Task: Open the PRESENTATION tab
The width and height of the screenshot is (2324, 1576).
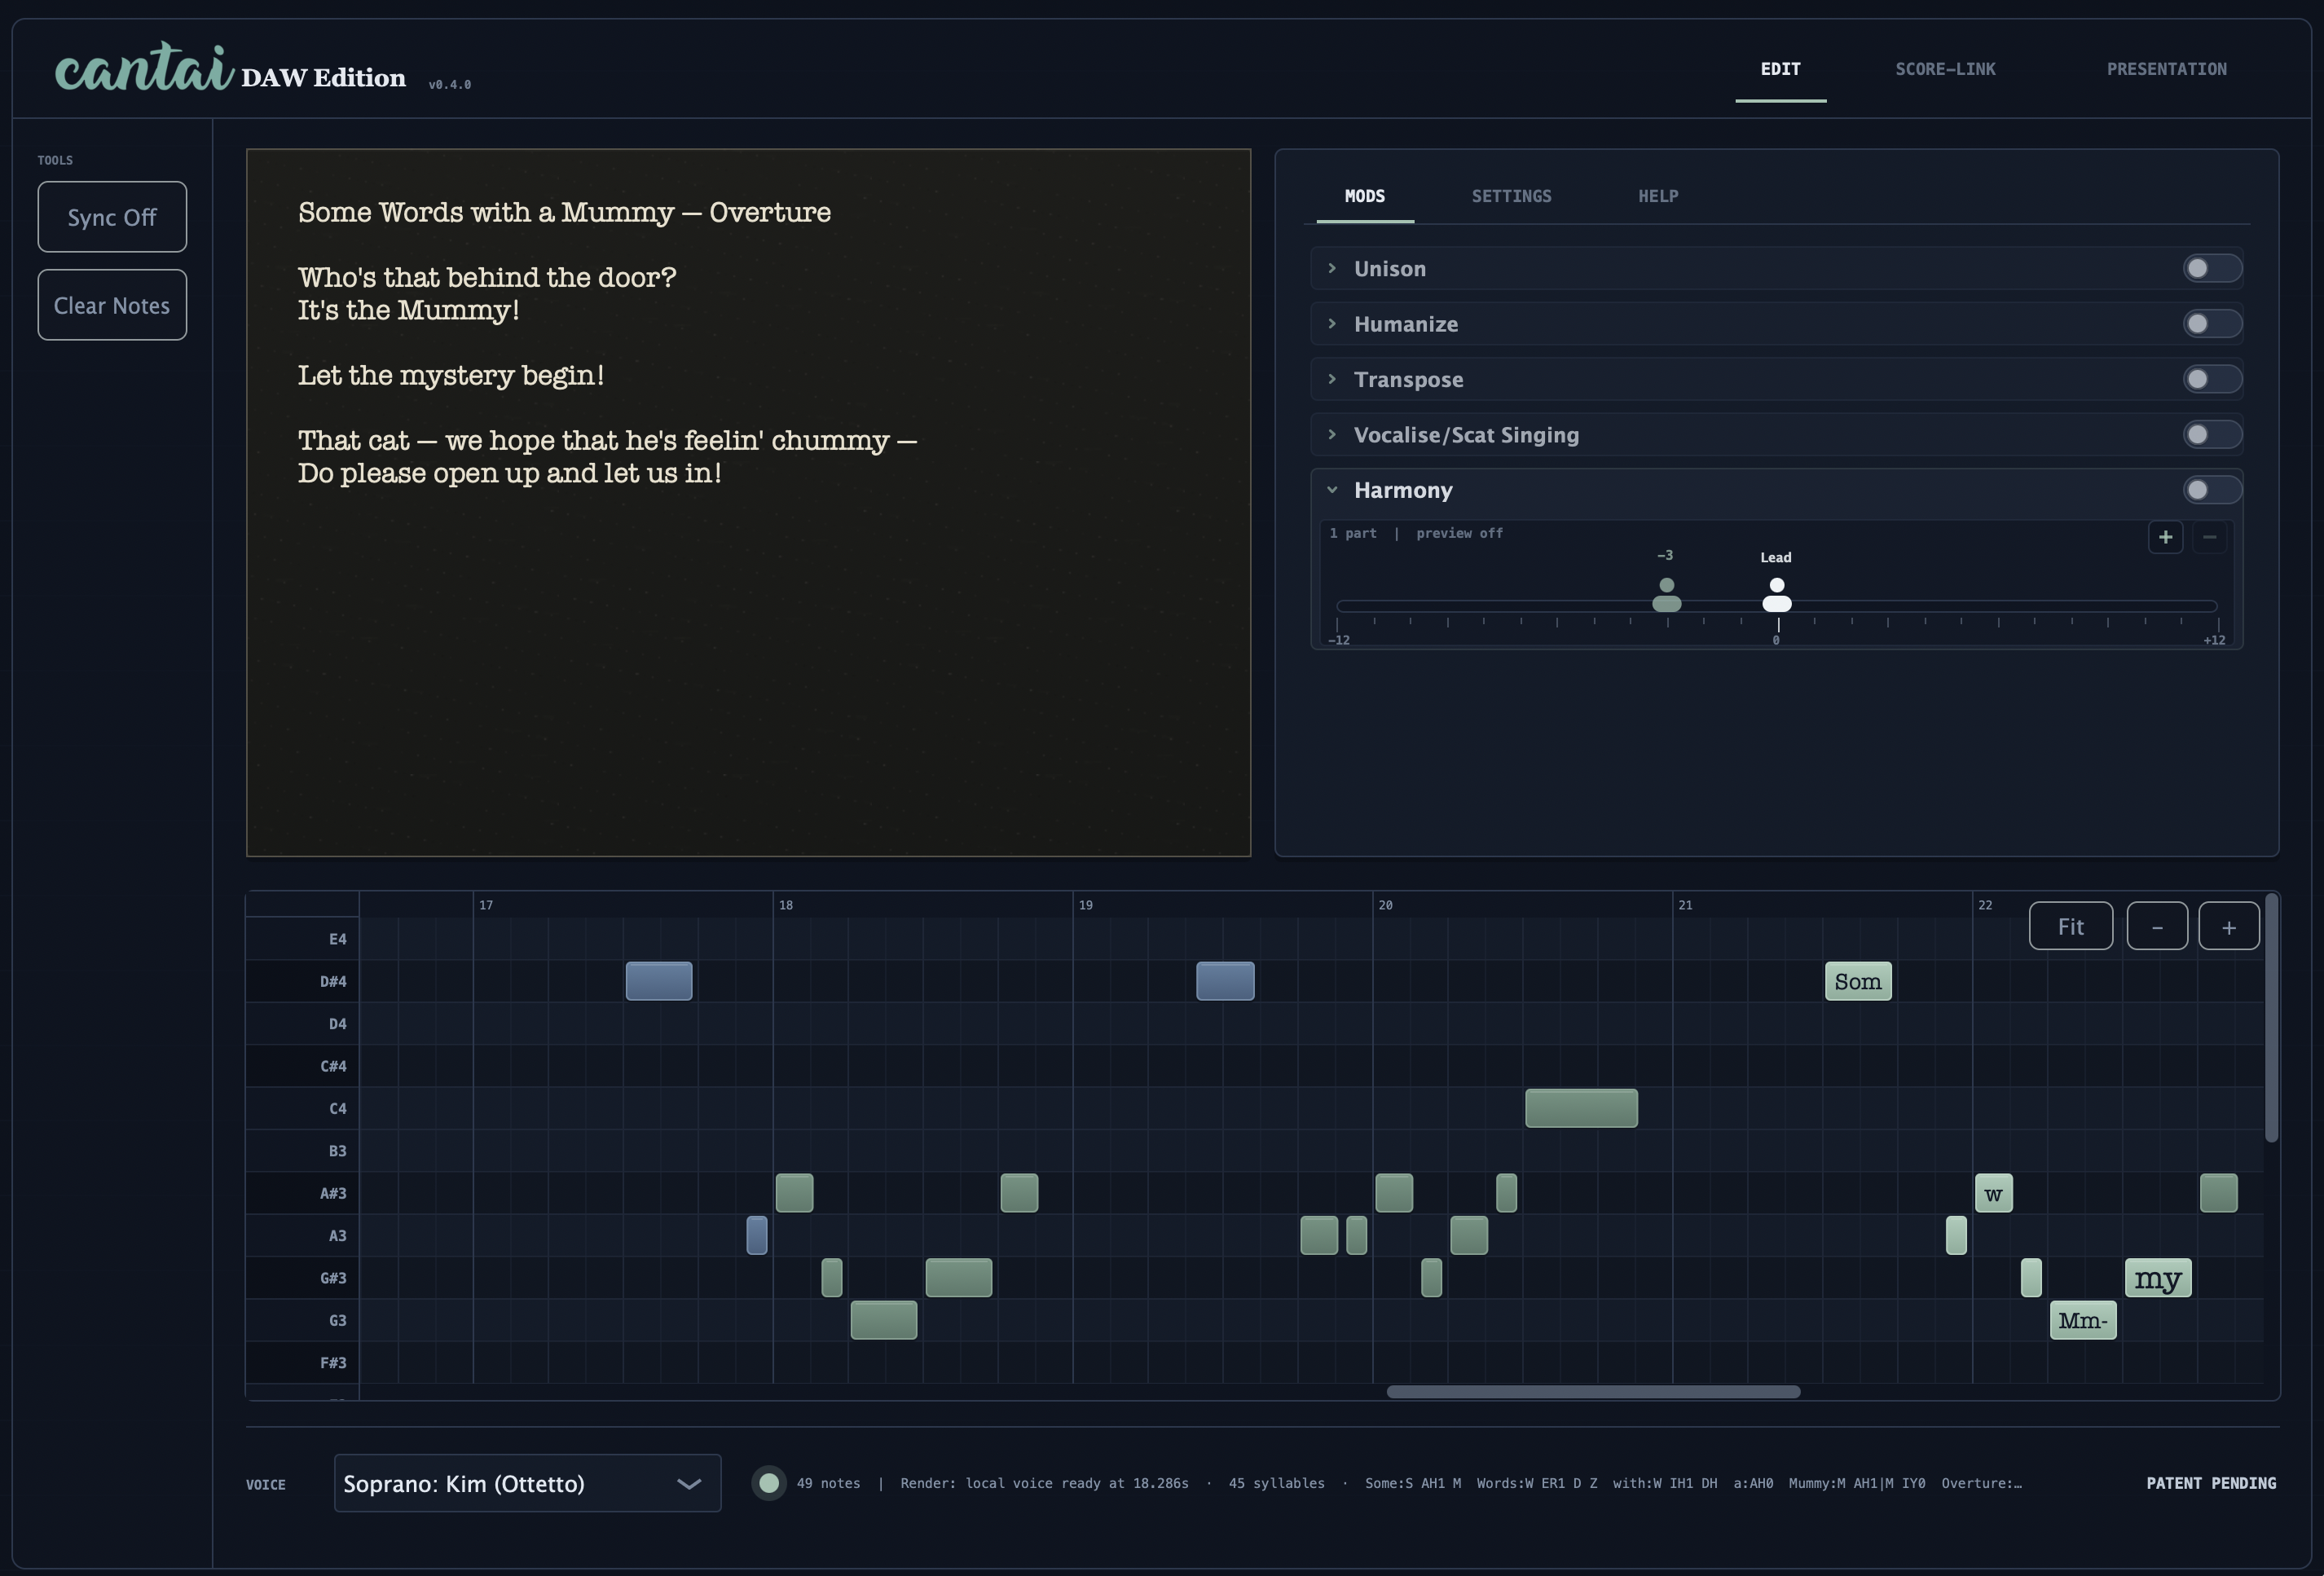Action: pyautogui.click(x=2166, y=69)
